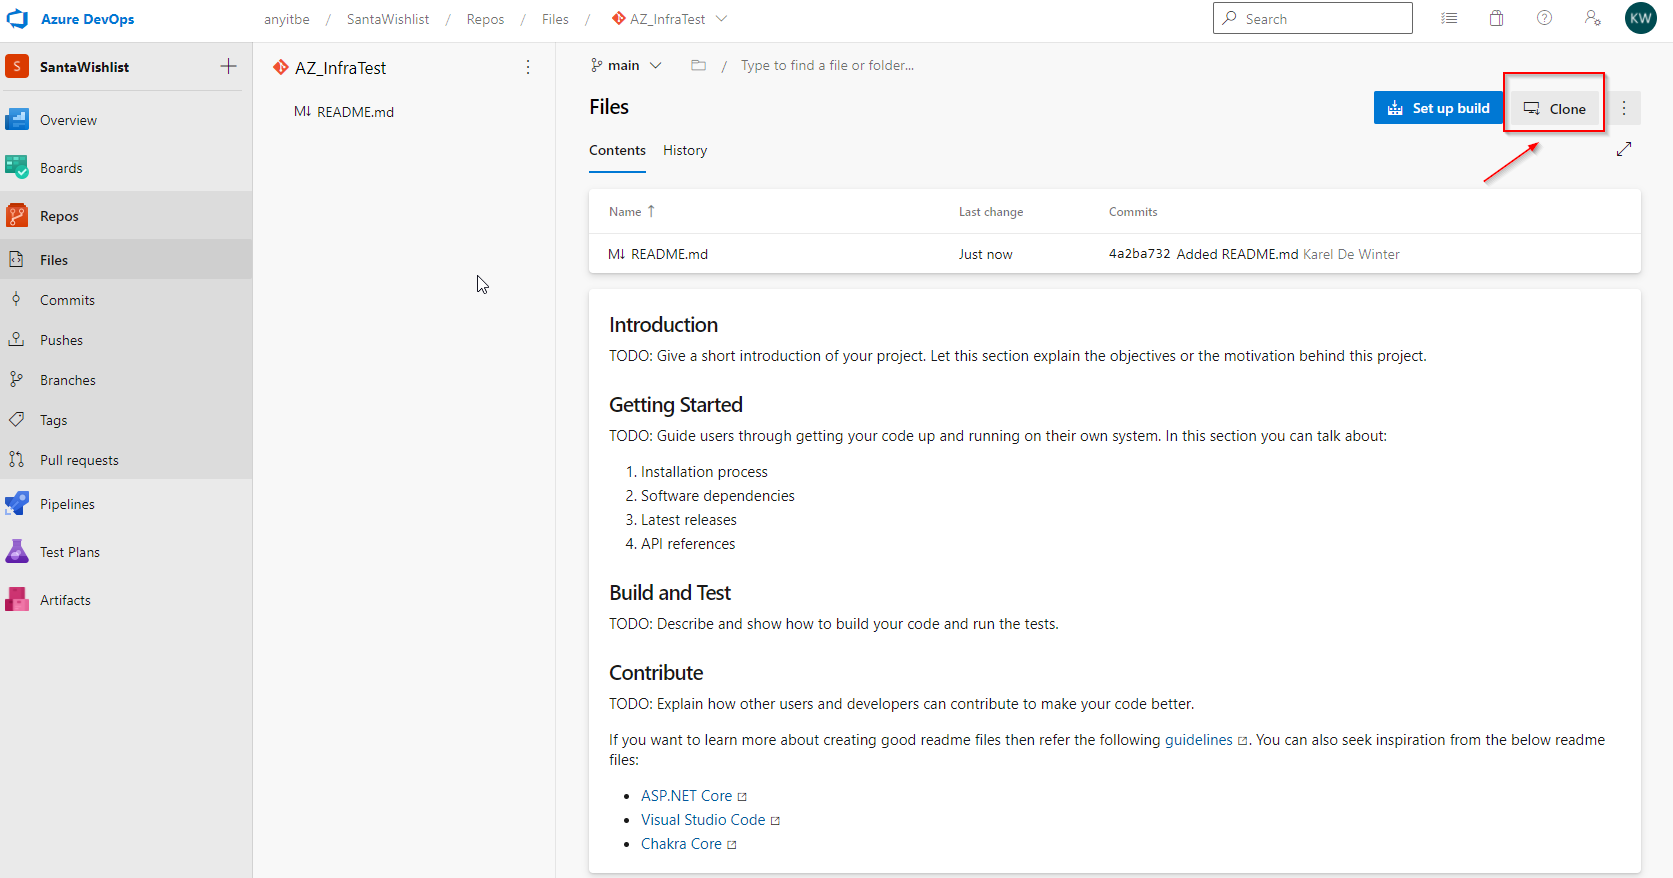Go to Repos breadcrumb
The height and width of the screenshot is (878, 1673).
coord(485,19)
